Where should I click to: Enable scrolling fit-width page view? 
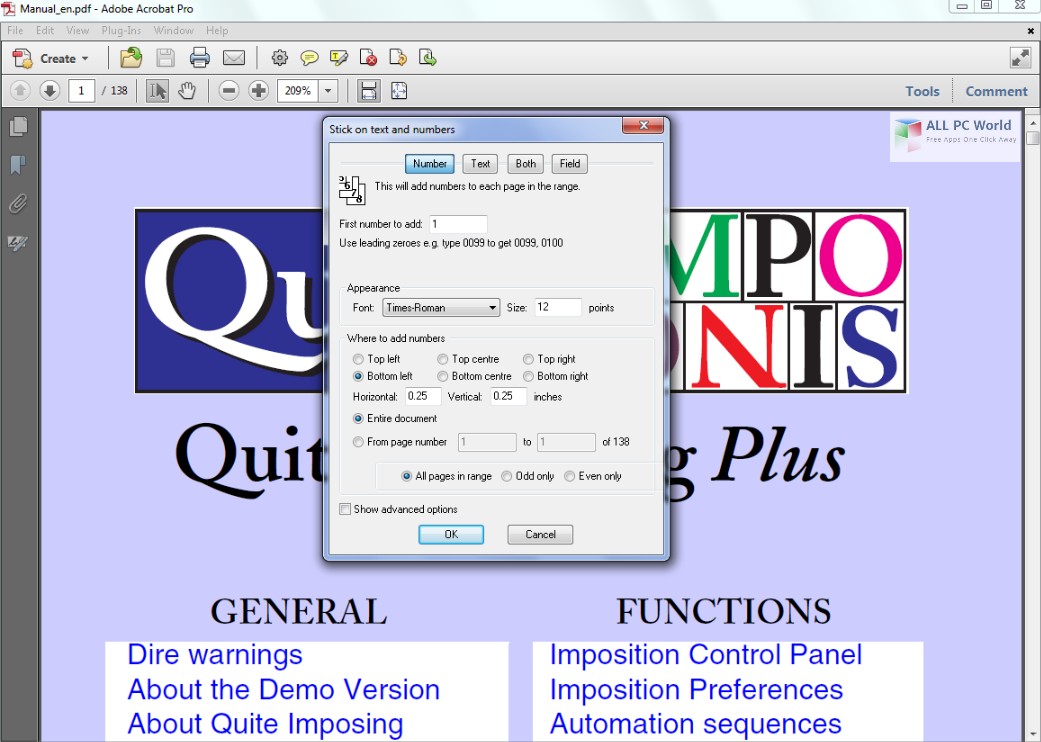(368, 90)
